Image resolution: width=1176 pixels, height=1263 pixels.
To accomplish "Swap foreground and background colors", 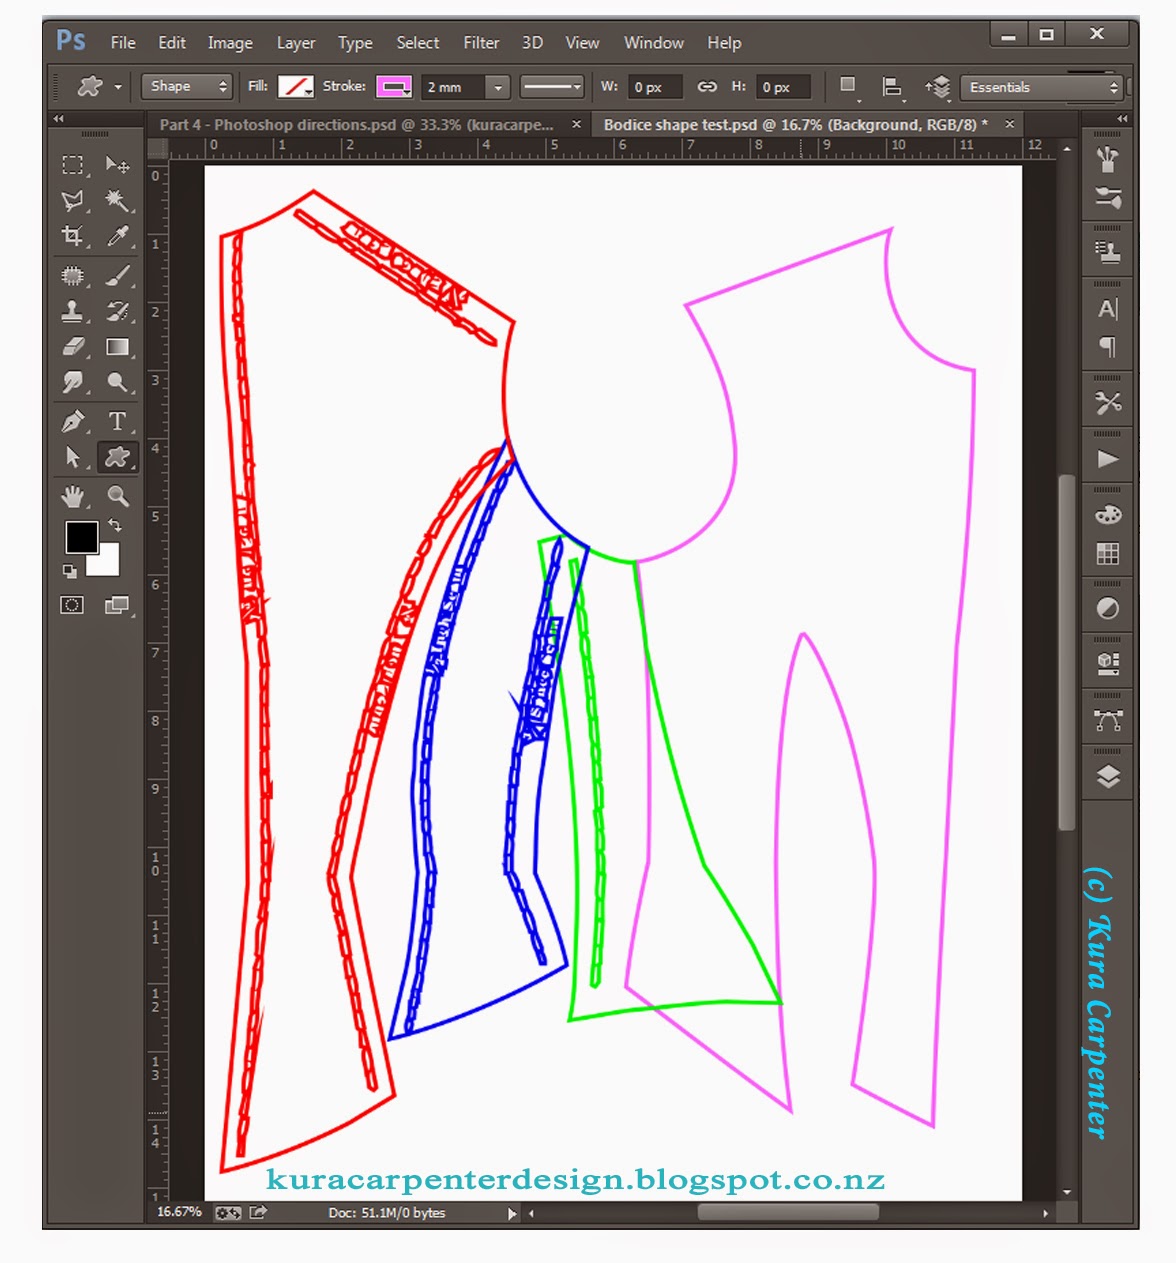I will pyautogui.click(x=113, y=522).
